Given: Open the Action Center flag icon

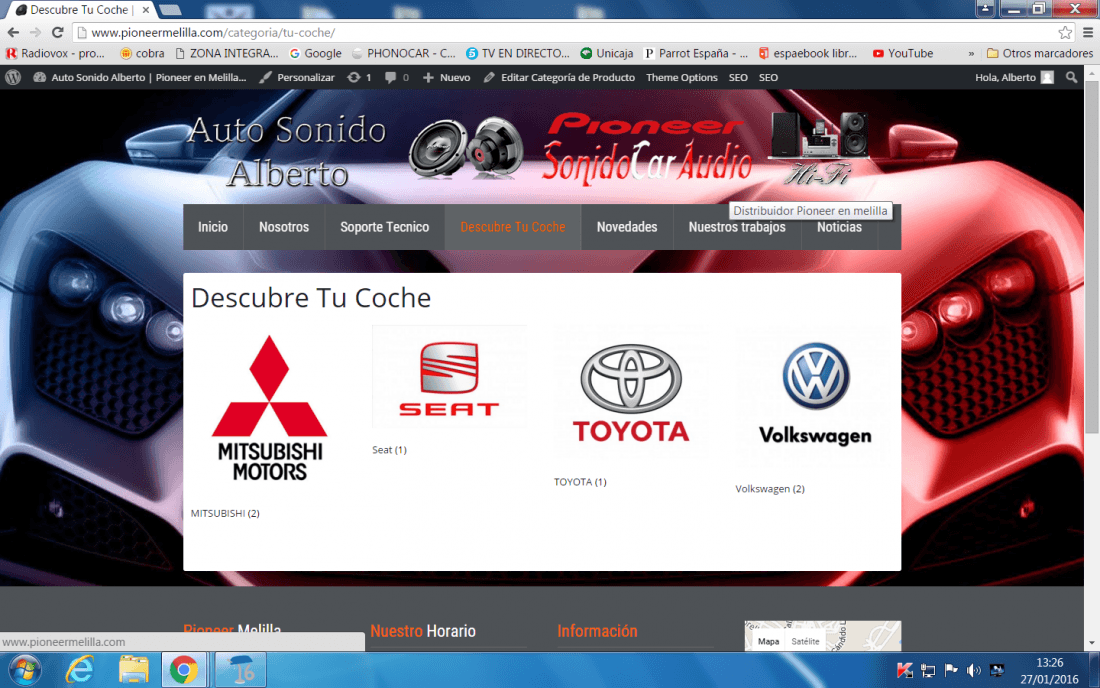Looking at the screenshot, I should pos(951,670).
